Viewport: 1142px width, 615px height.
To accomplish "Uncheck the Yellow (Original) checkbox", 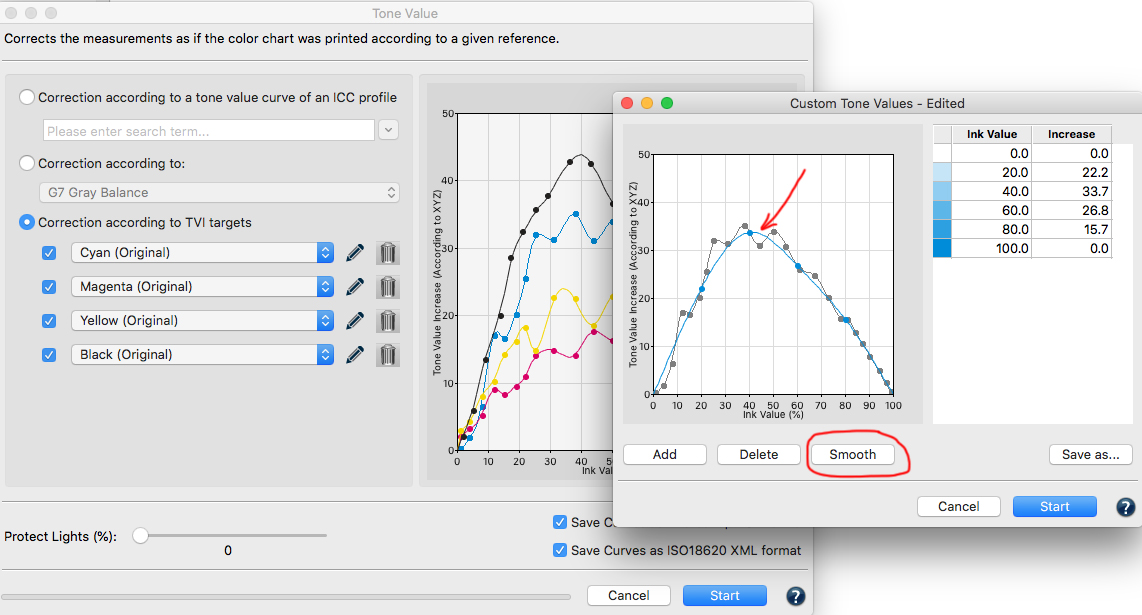I will 49,321.
